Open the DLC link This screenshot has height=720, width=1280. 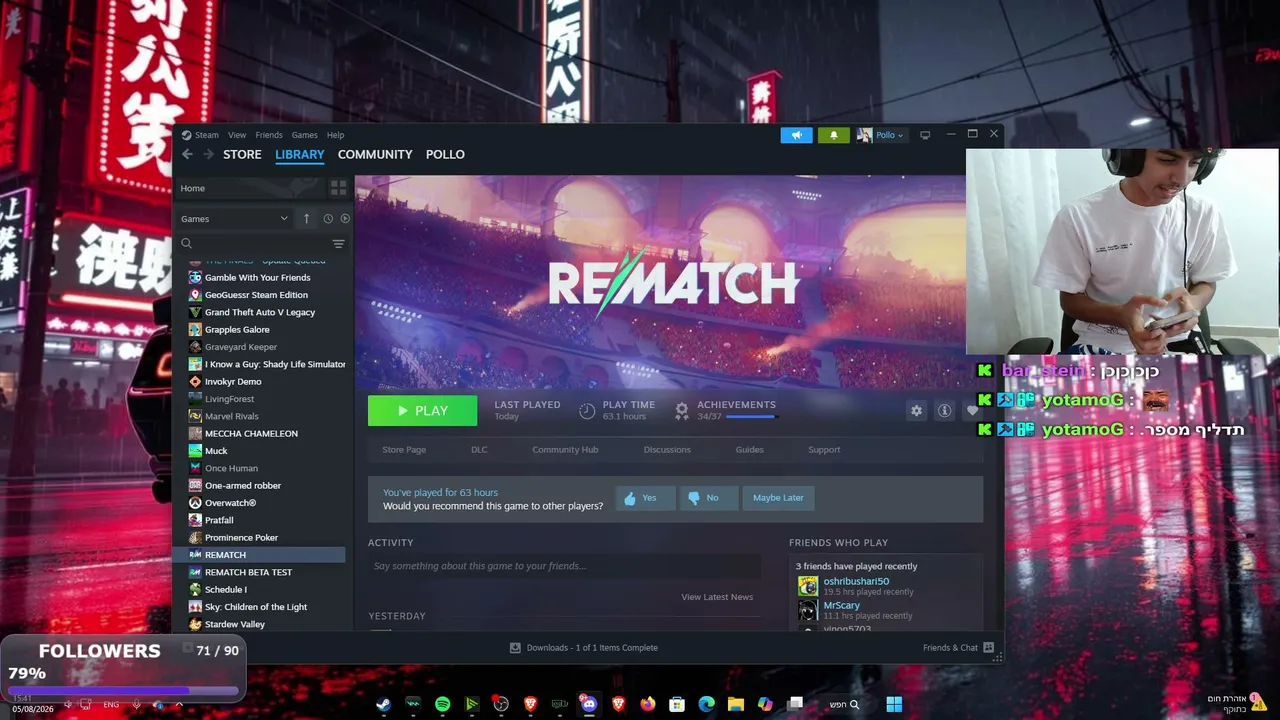tap(479, 450)
